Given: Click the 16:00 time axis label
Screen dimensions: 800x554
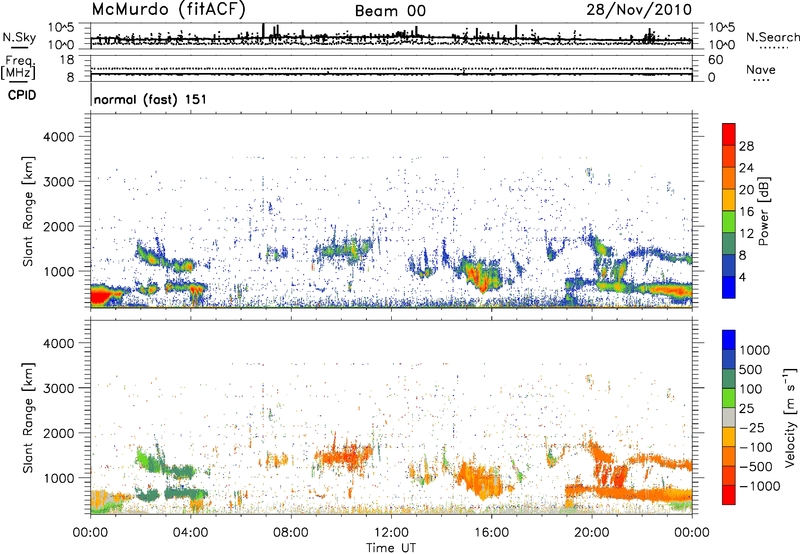Looking at the screenshot, I should 491,533.
